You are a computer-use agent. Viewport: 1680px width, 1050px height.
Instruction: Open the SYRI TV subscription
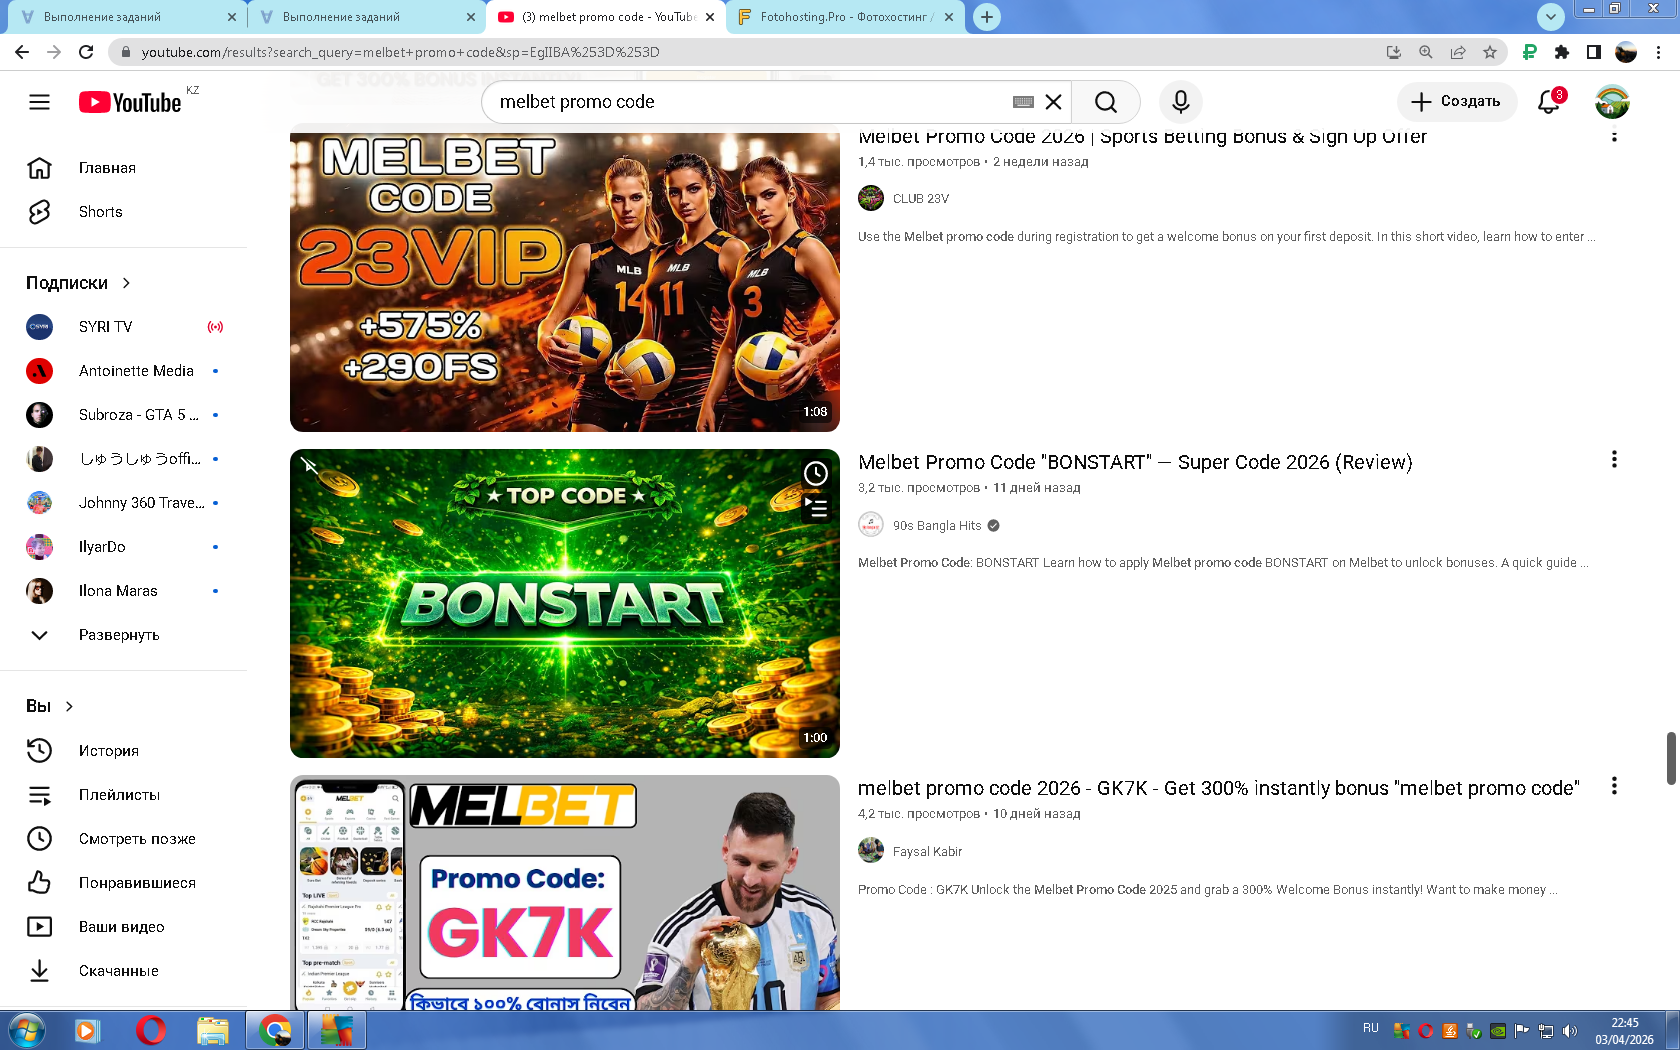click(124, 327)
